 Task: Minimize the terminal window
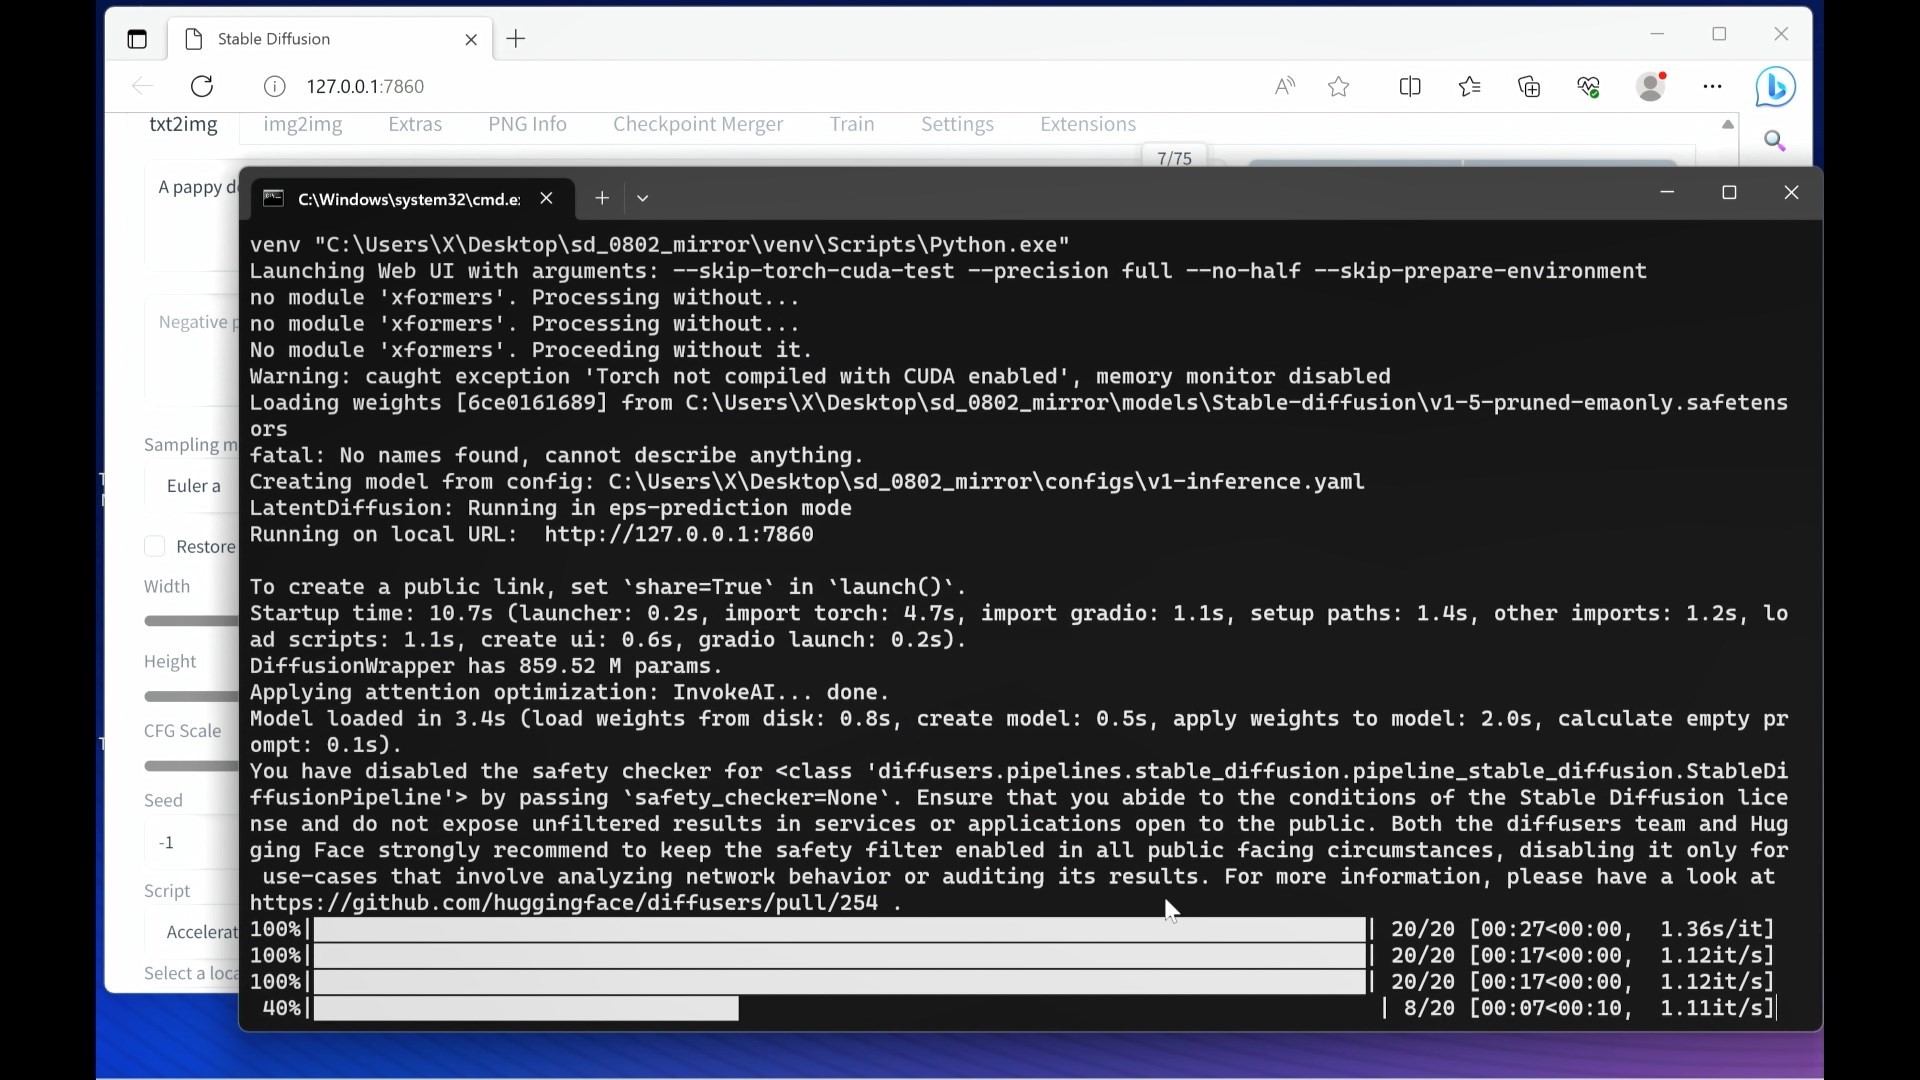(1667, 192)
